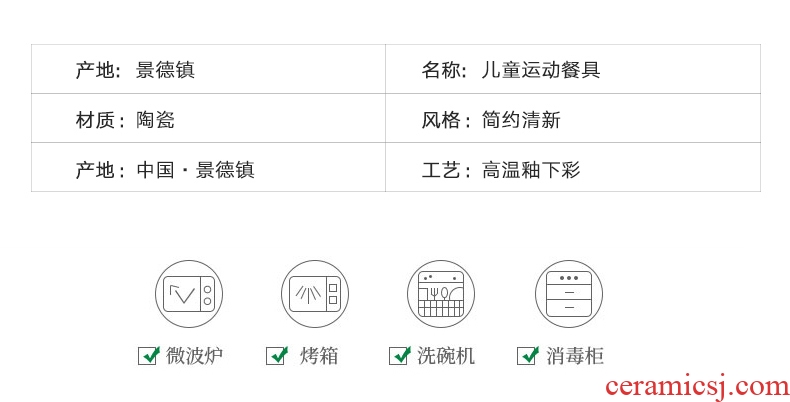The height and width of the screenshot is (402, 790).
Task: Select the 产地: 中国·景德镇 cell
Action: pyautogui.click(x=208, y=168)
